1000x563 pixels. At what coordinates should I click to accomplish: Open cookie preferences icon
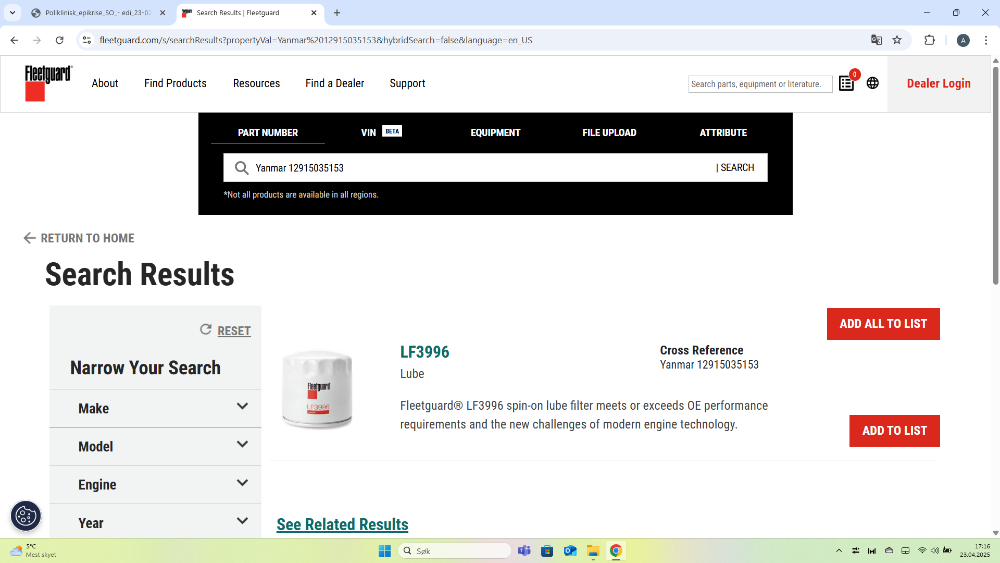26,516
